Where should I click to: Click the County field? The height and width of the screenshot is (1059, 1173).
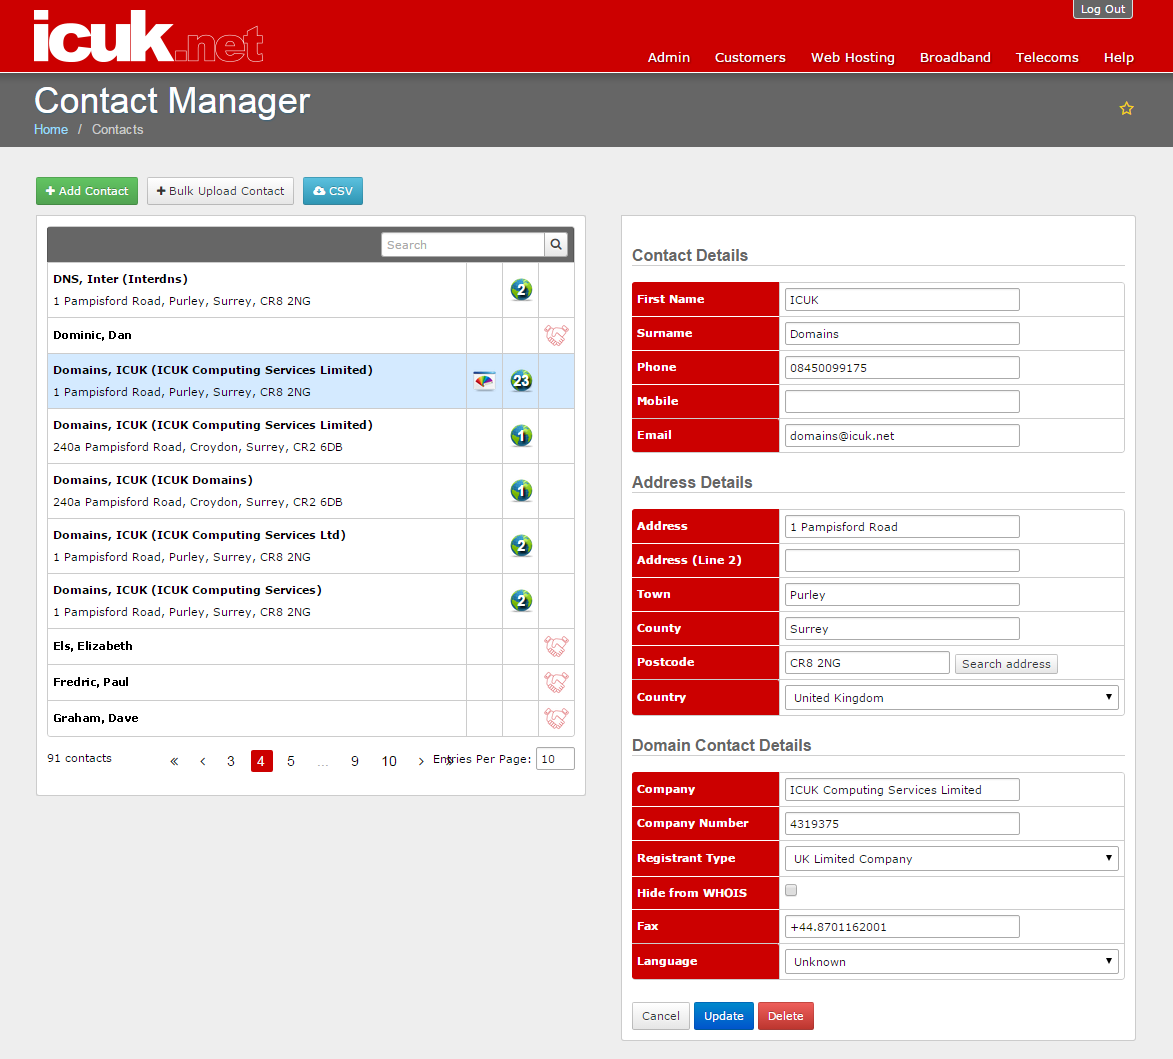pos(902,628)
